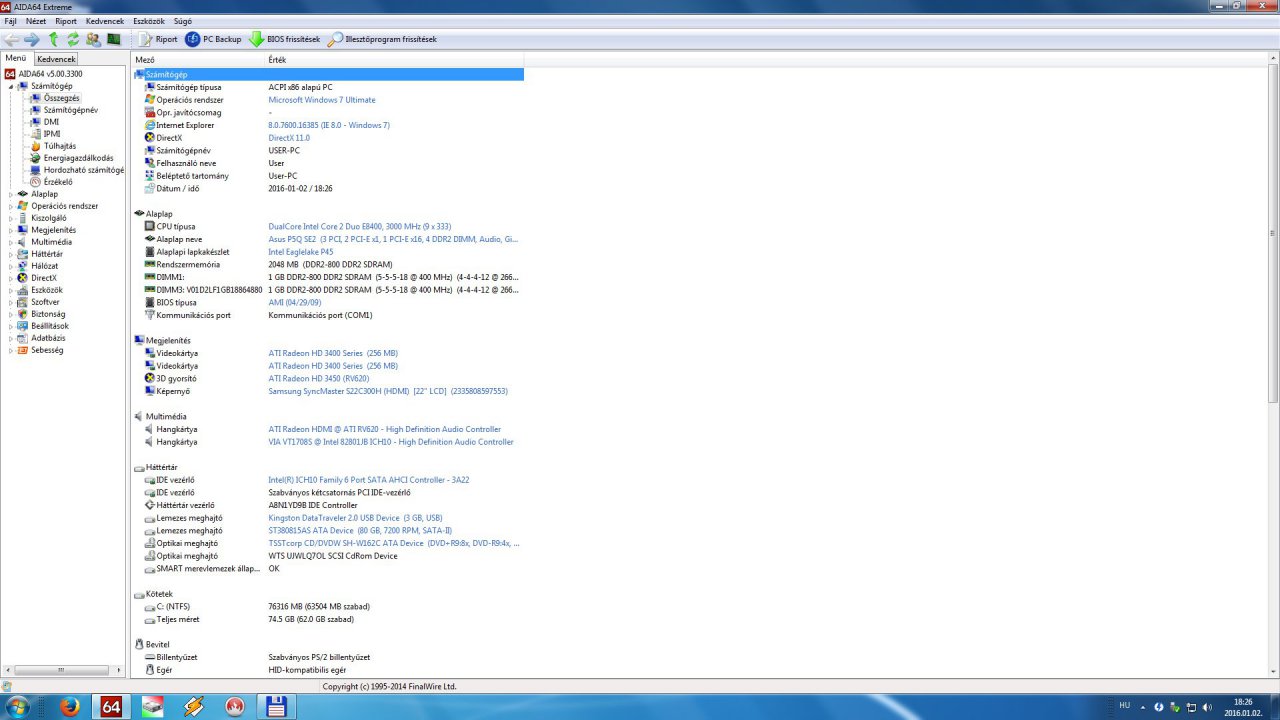Viewport: 1280px width, 720px height.
Task: Open Riport from the toolbar
Action: click(x=157, y=39)
